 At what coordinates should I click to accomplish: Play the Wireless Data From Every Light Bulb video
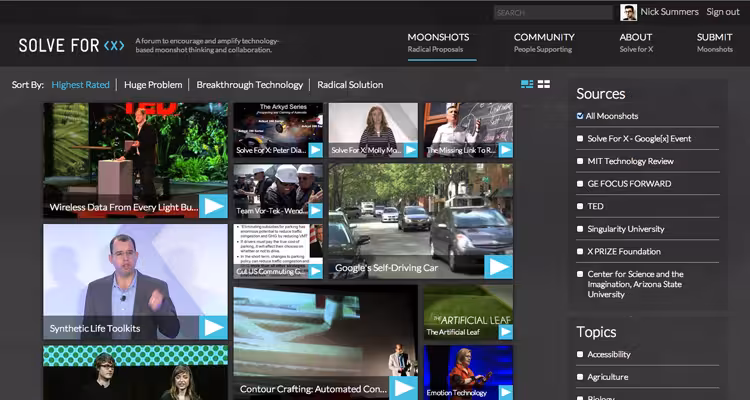click(213, 206)
